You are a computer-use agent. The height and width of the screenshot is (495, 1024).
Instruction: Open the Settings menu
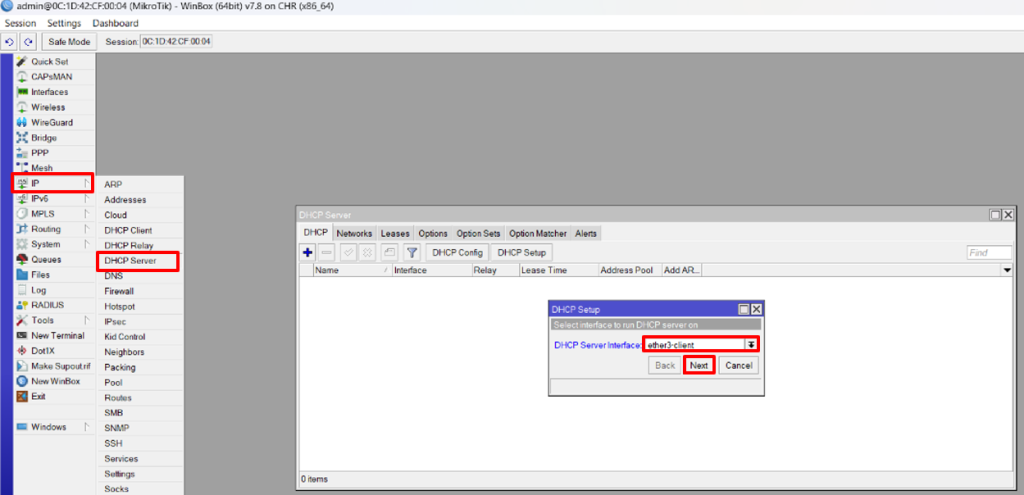[64, 23]
